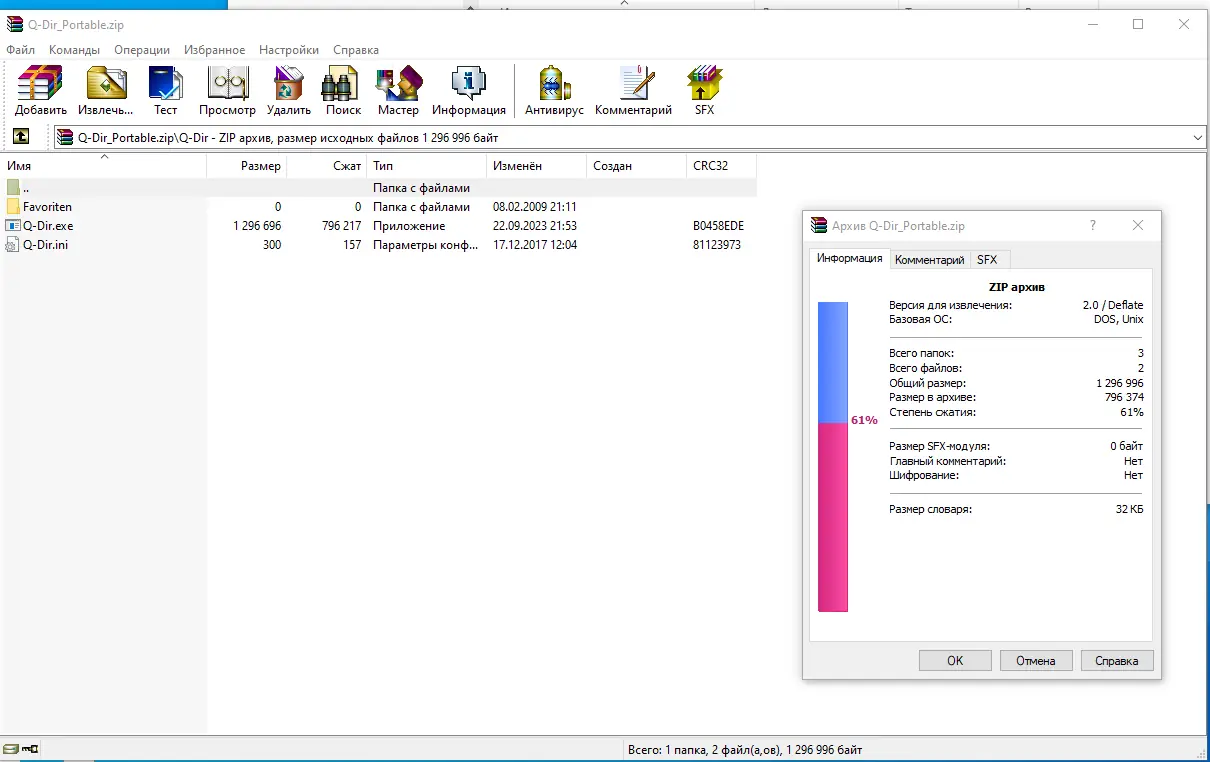Image resolution: width=1210 pixels, height=762 pixels.
Task: Go up one folder level arrow
Action: coord(21,137)
